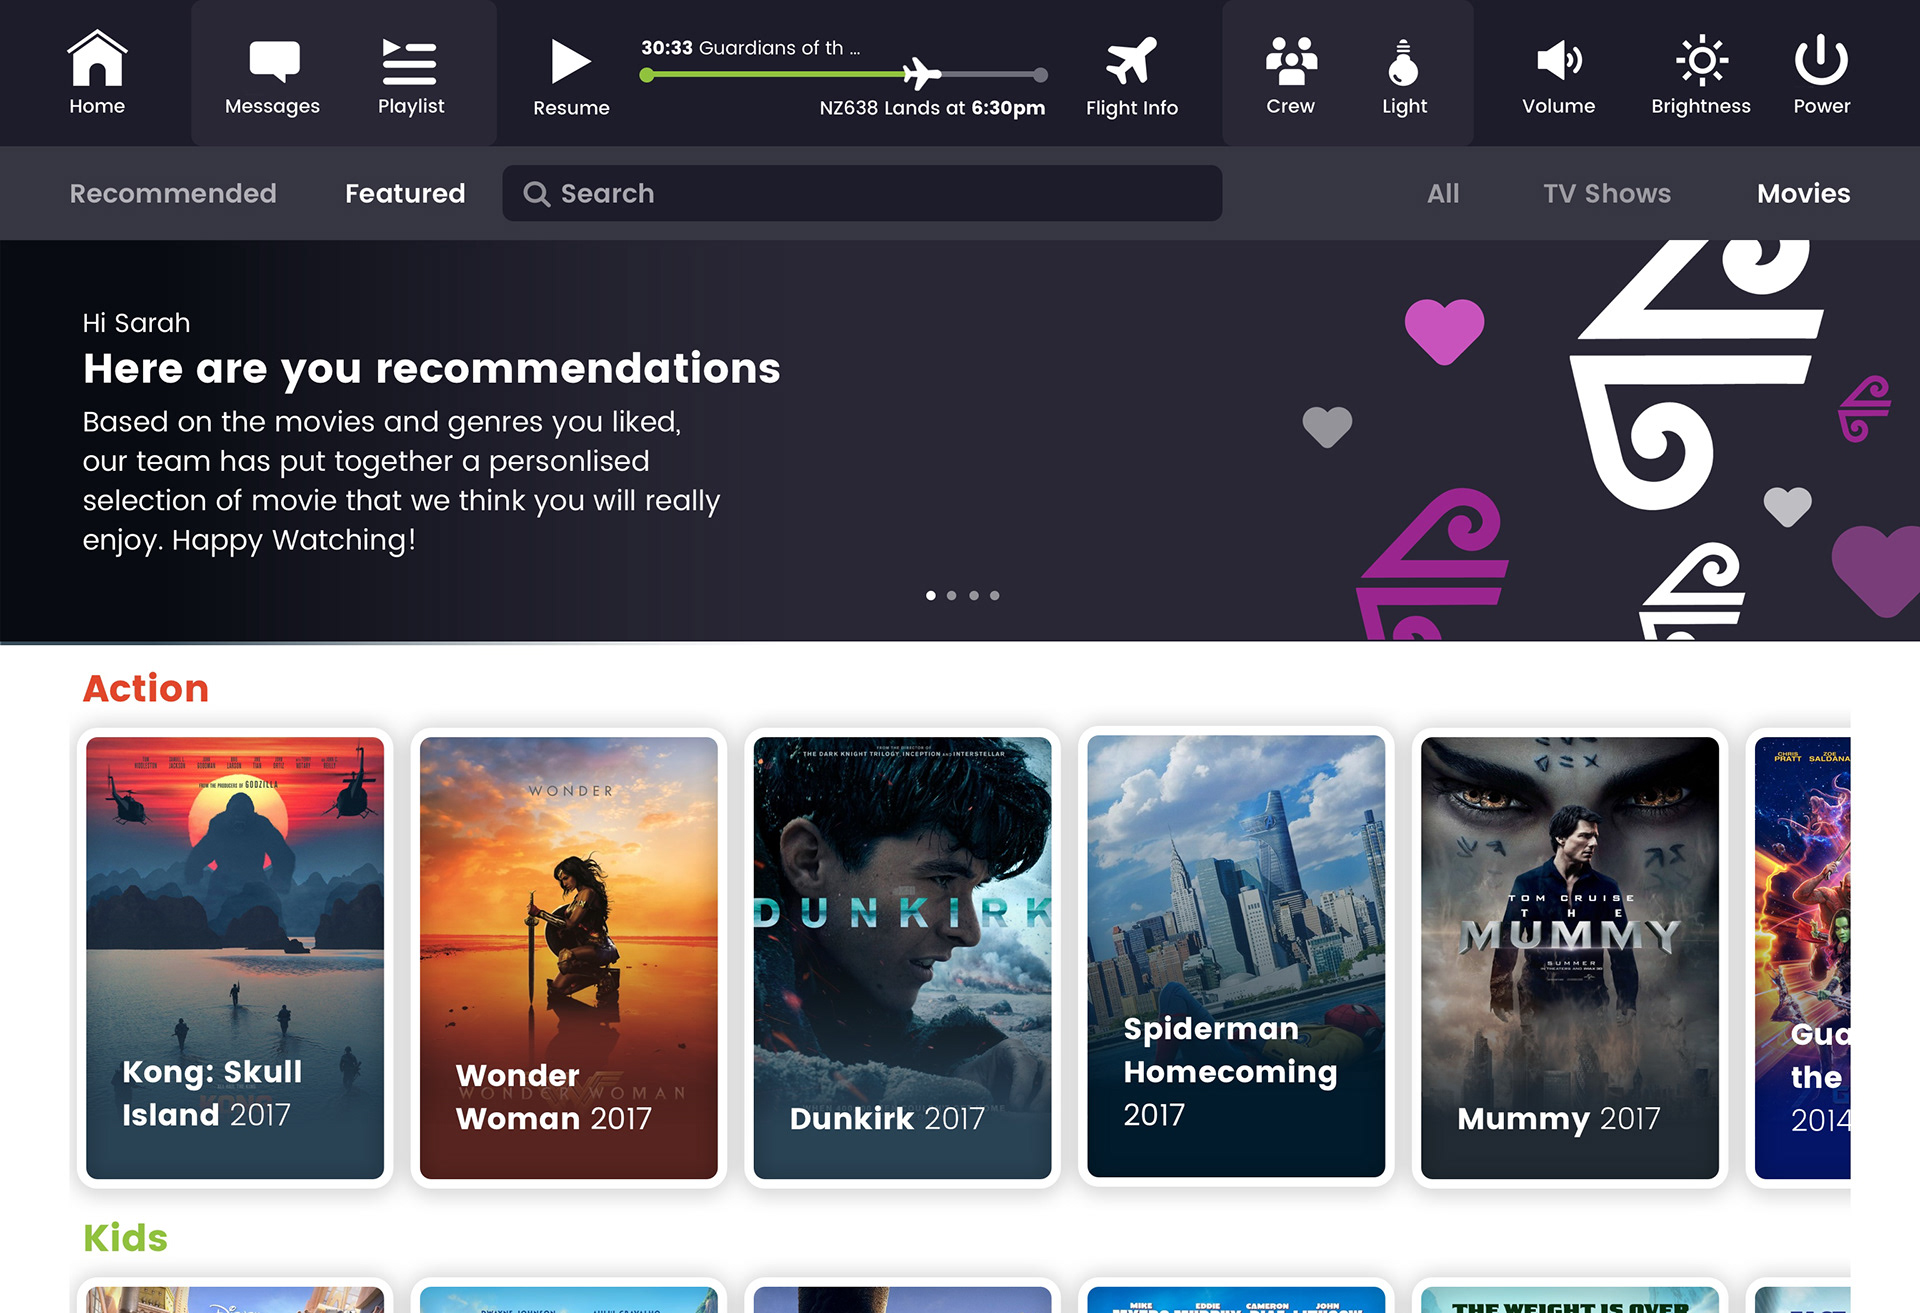The image size is (1920, 1313).
Task: Go to the Home screen icon
Action: 97,58
